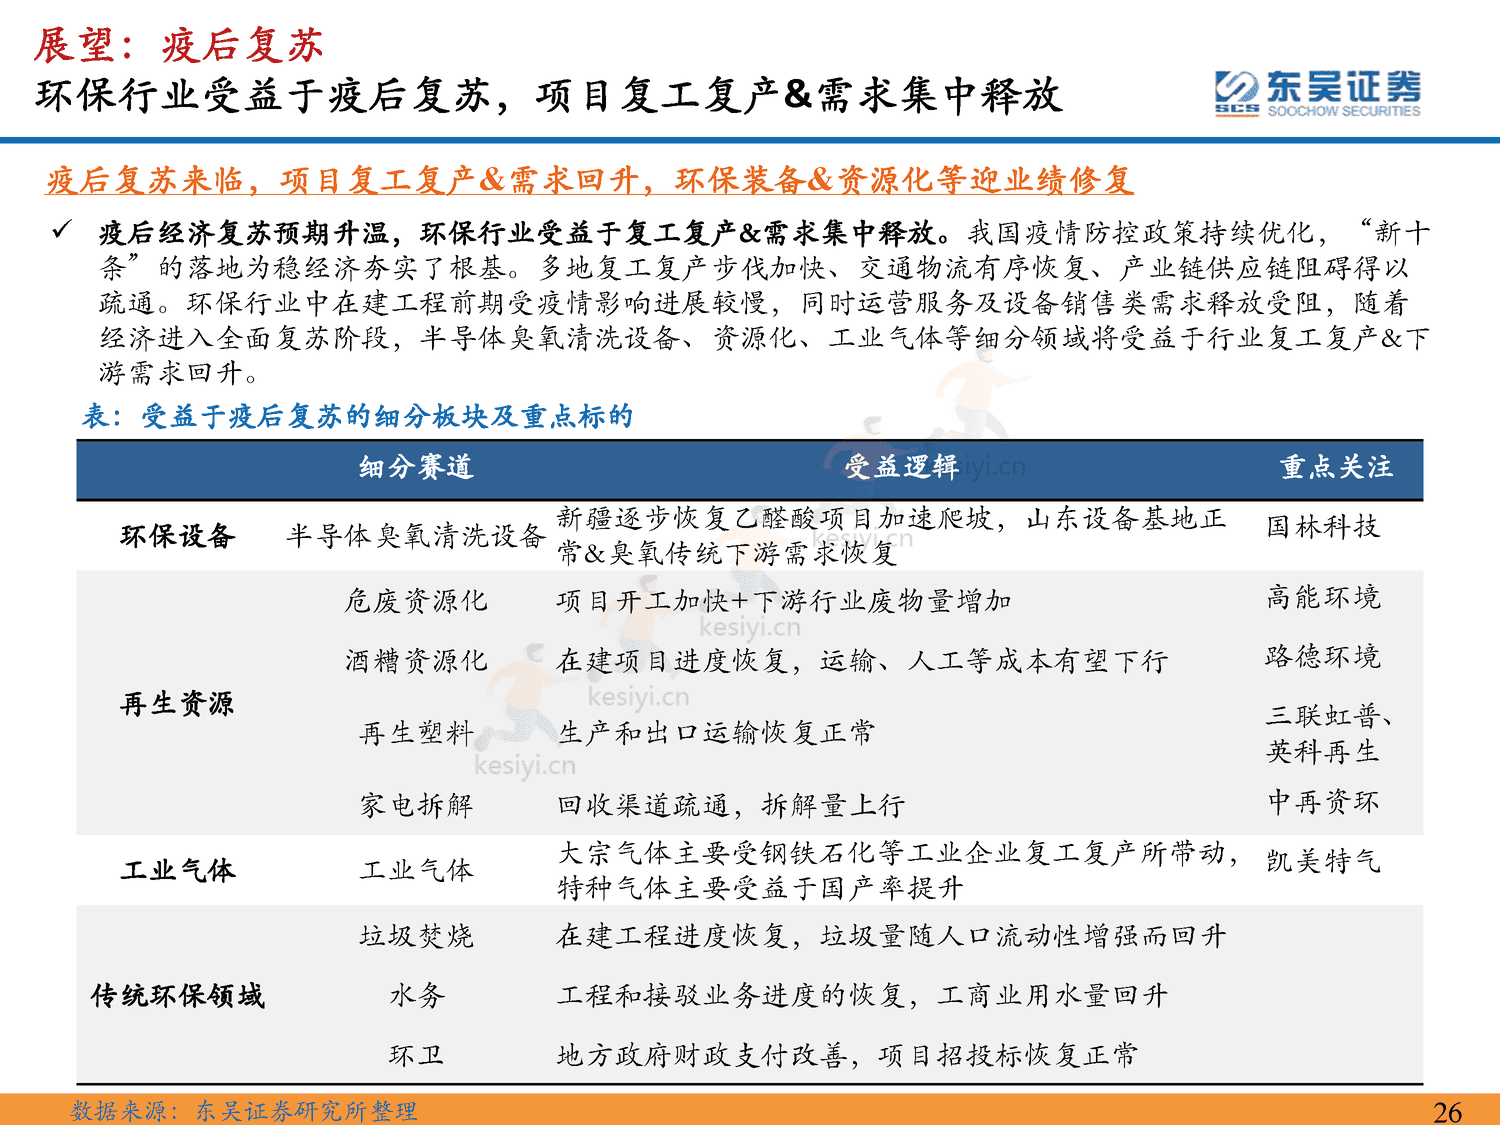This screenshot has width=1500, height=1125.
Task: Select subtitle '环保行业受益于疫后复苏，项目复工复产&需求集中释放'
Action: coord(548,96)
